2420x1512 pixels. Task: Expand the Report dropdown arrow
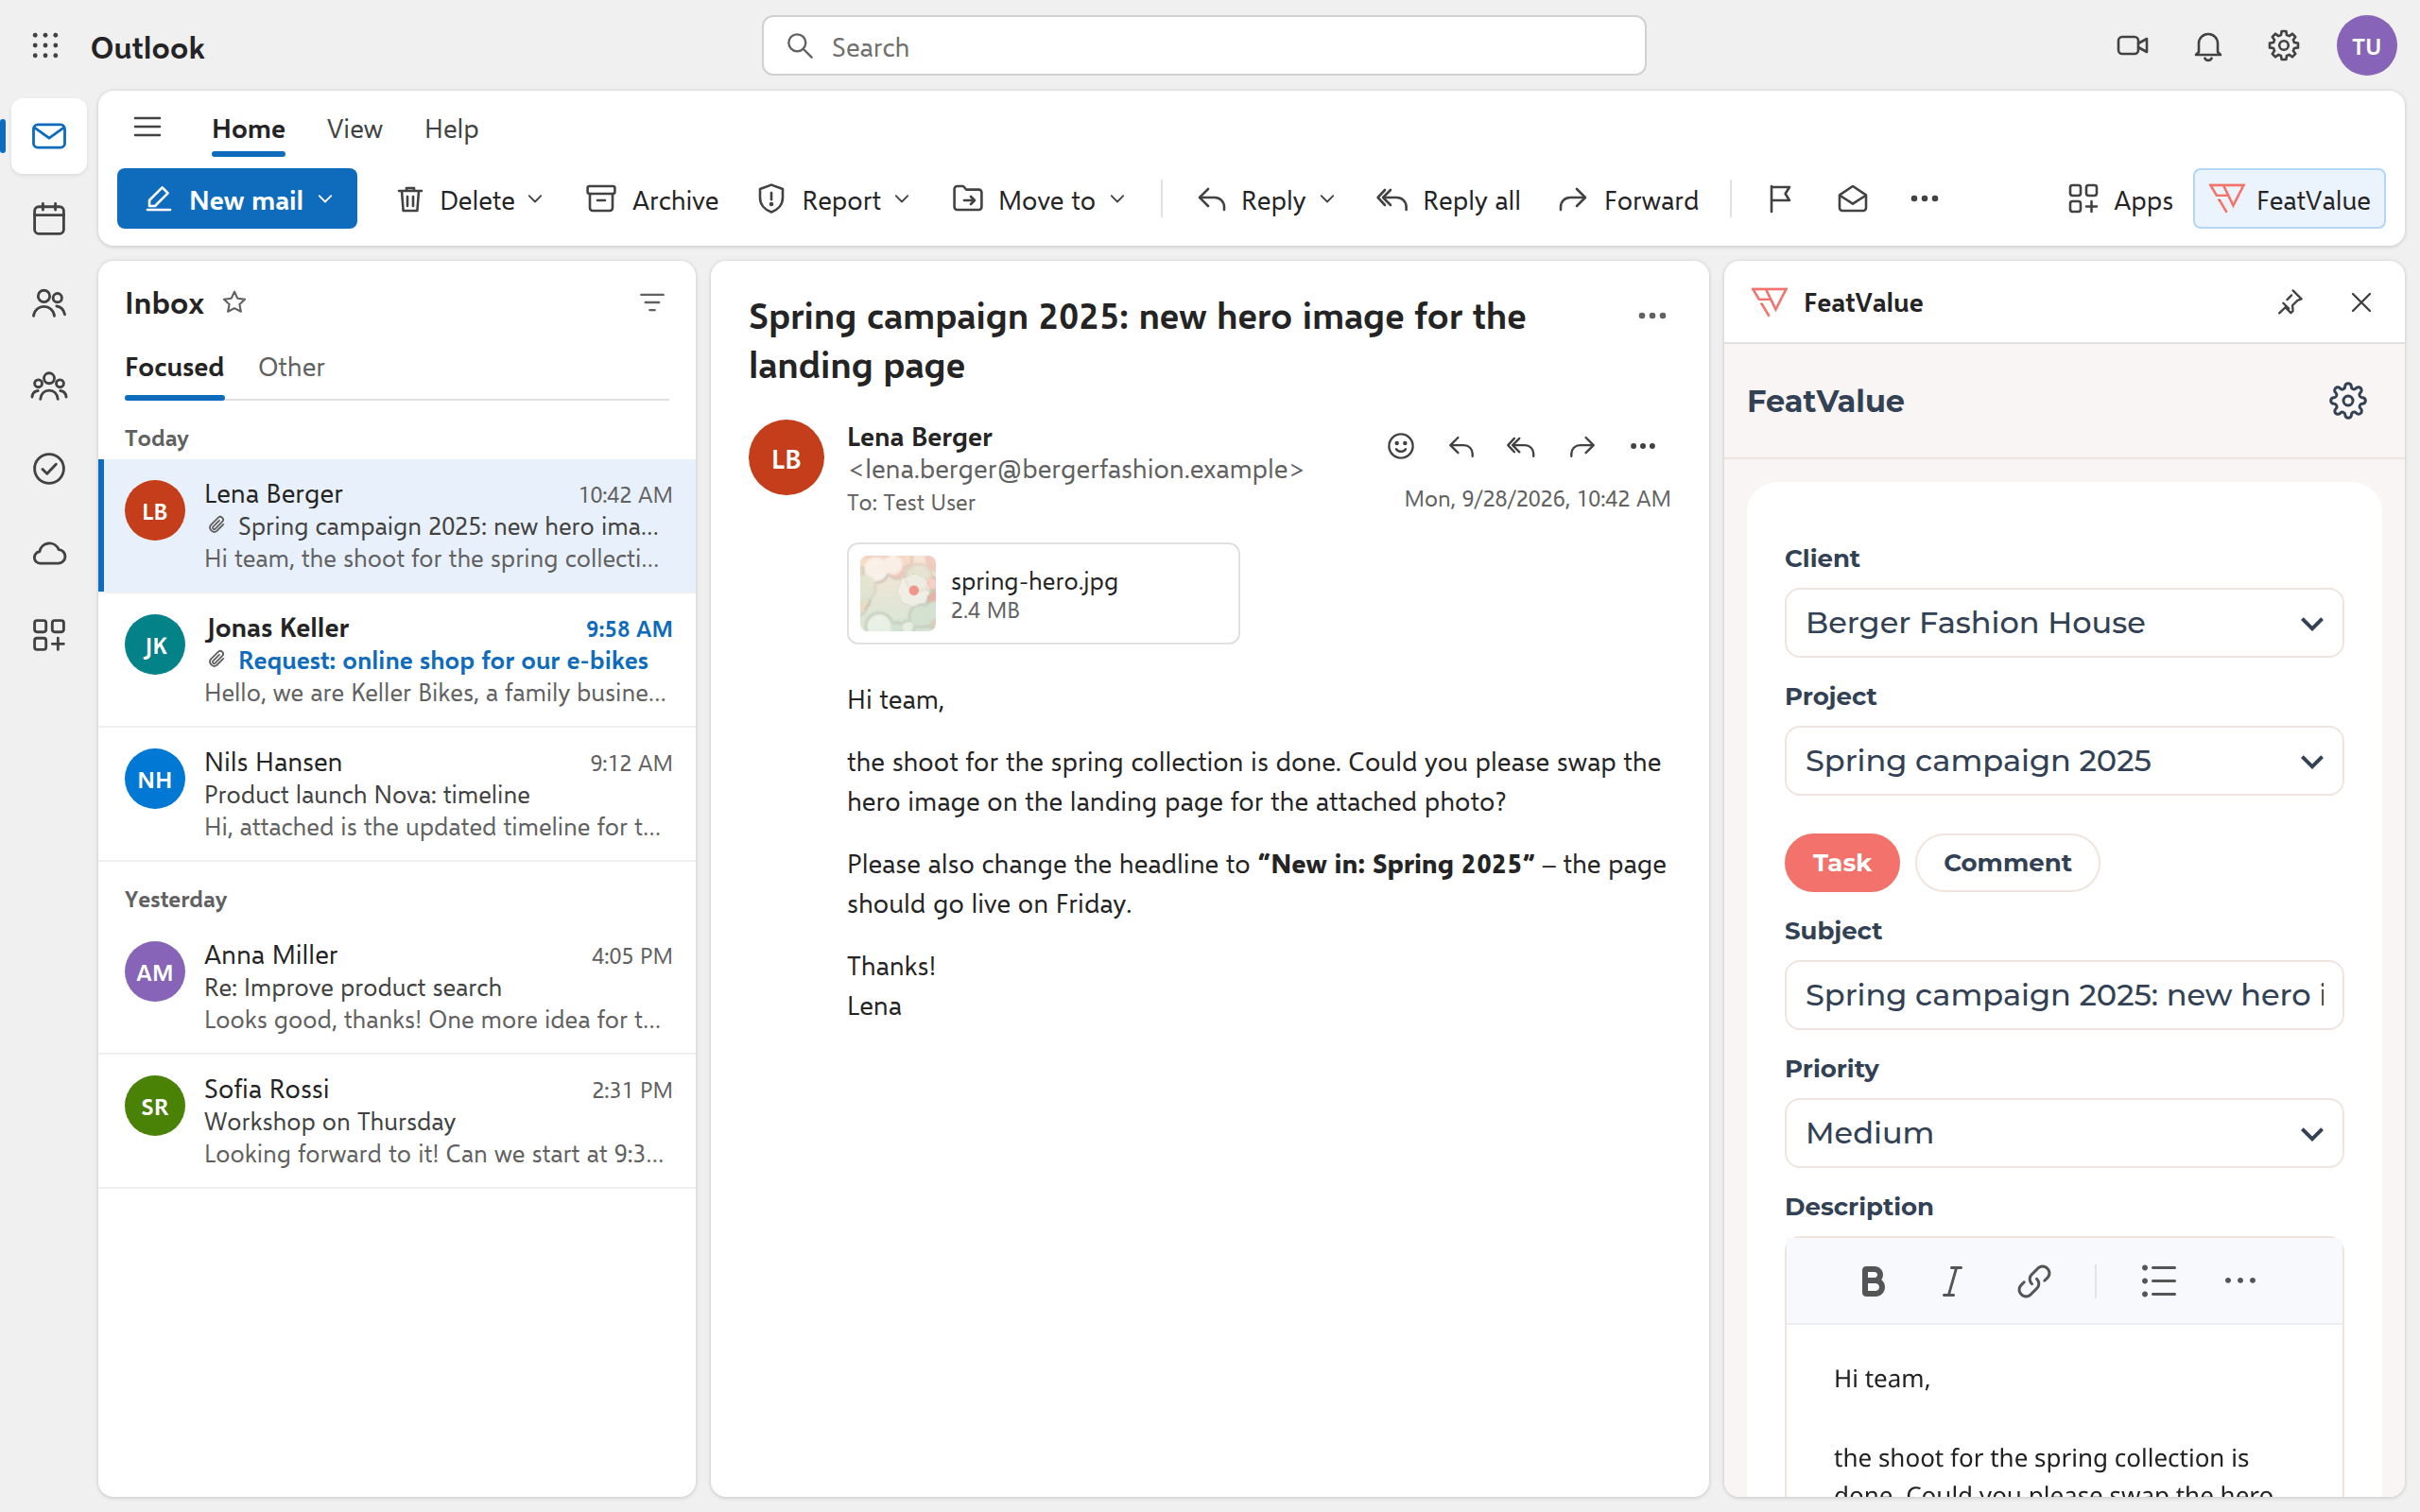point(902,199)
